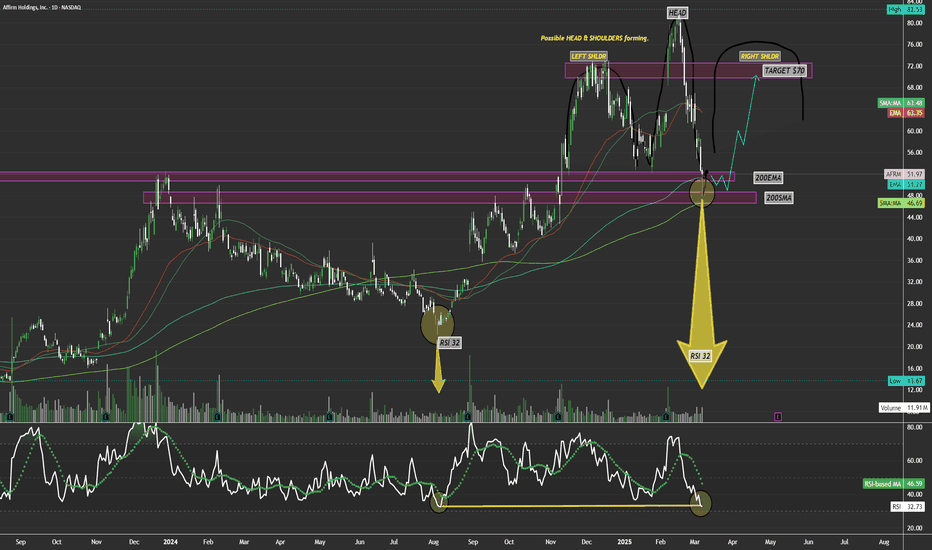
Task: Click the Affirm Holdings, Inc. chart title
Action: [42, 8]
